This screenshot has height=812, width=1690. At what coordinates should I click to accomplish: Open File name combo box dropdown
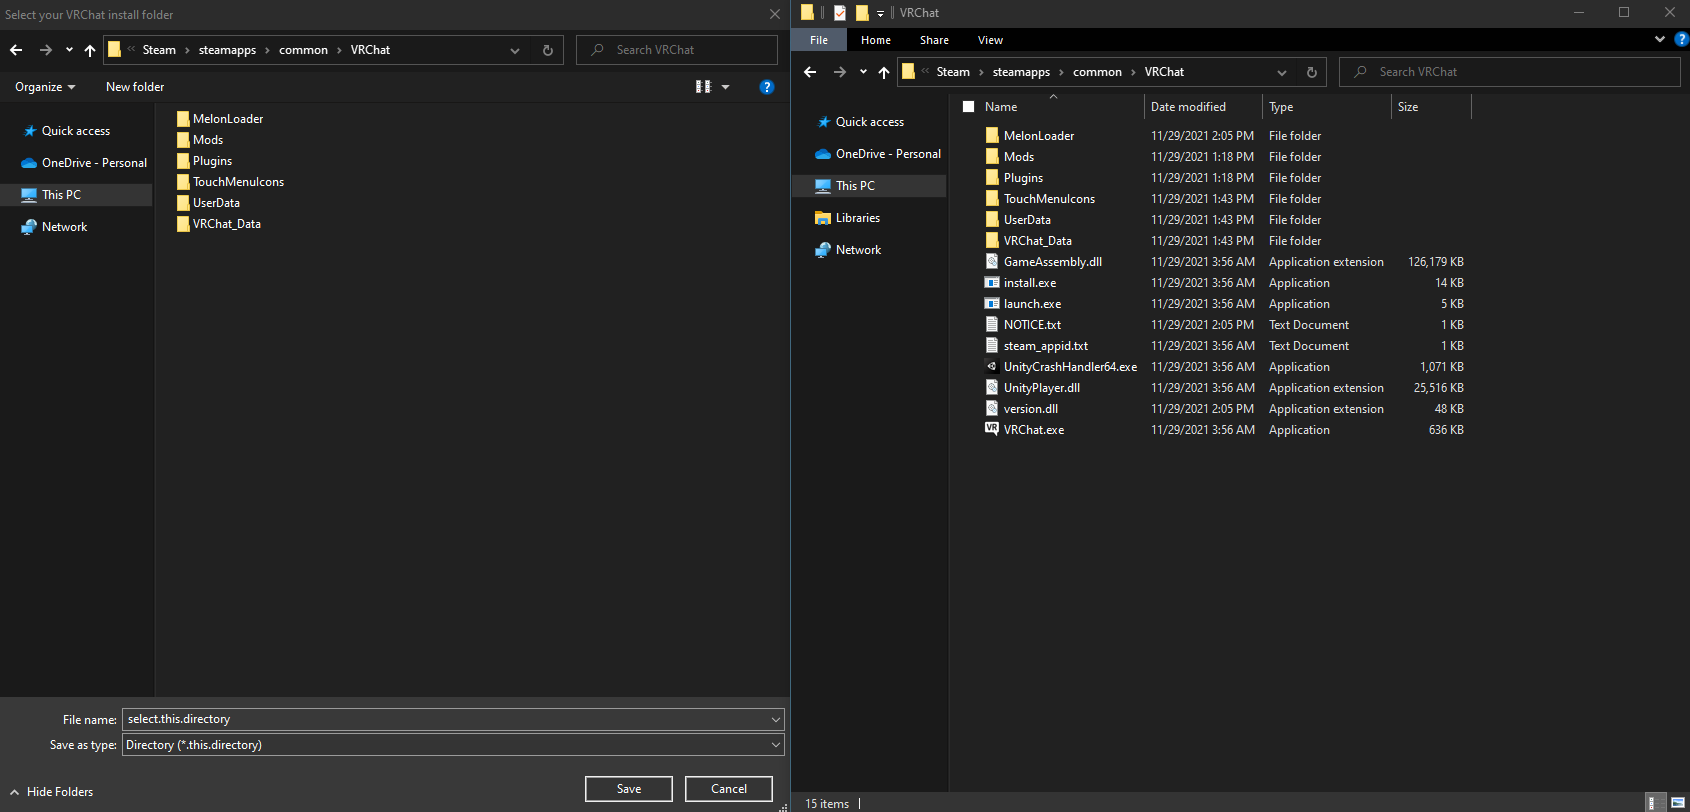(776, 719)
